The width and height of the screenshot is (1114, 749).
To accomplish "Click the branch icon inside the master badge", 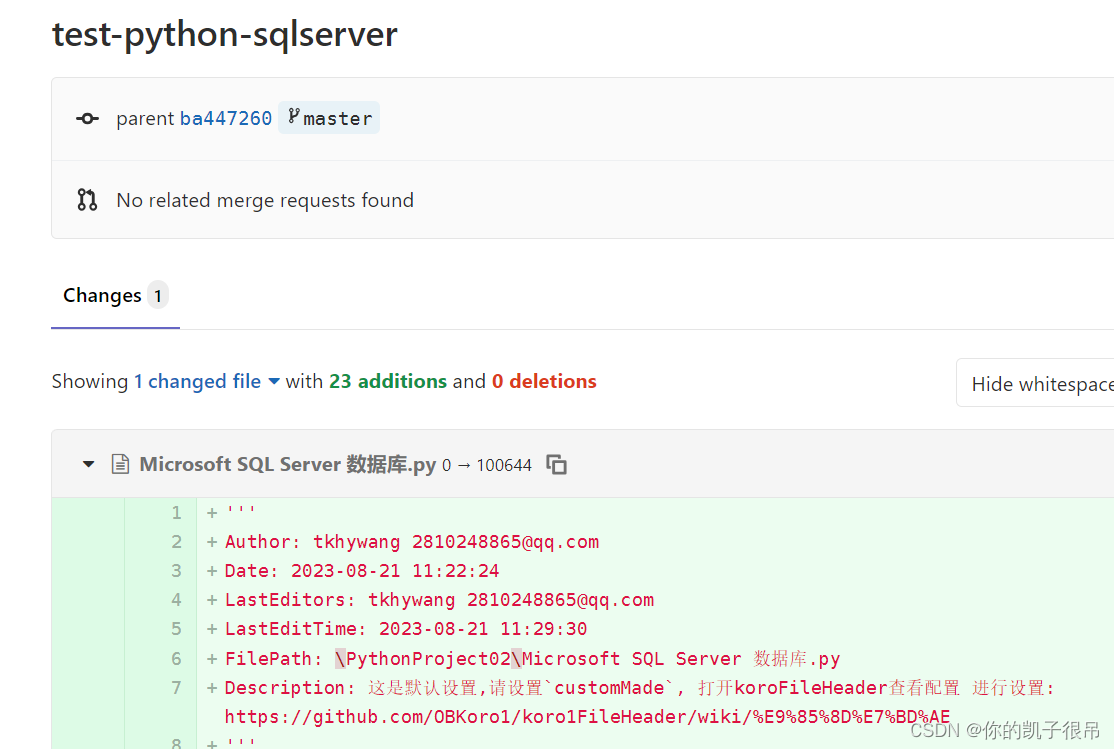I will pyautogui.click(x=295, y=117).
